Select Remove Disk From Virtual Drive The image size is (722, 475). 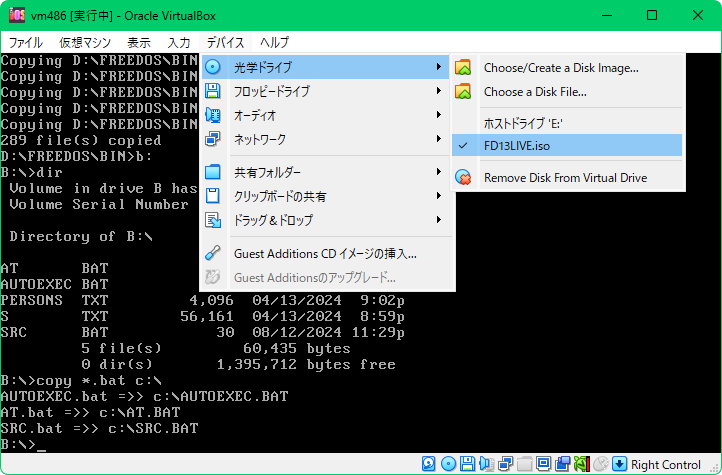[567, 178]
